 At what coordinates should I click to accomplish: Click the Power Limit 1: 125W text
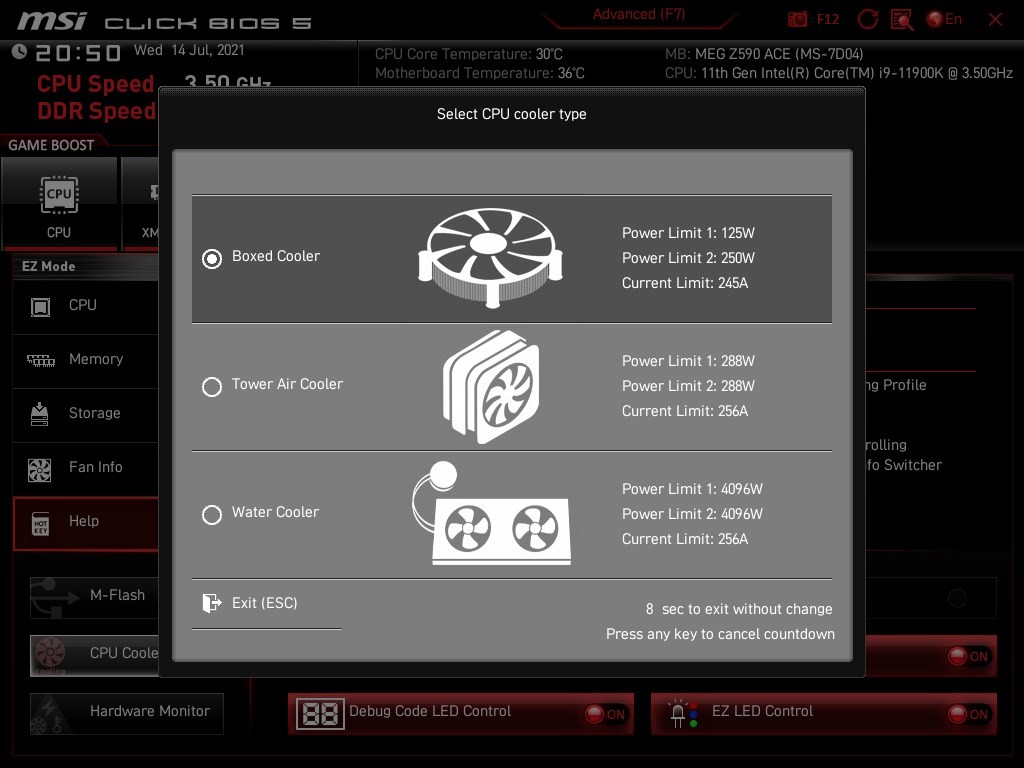[688, 233]
